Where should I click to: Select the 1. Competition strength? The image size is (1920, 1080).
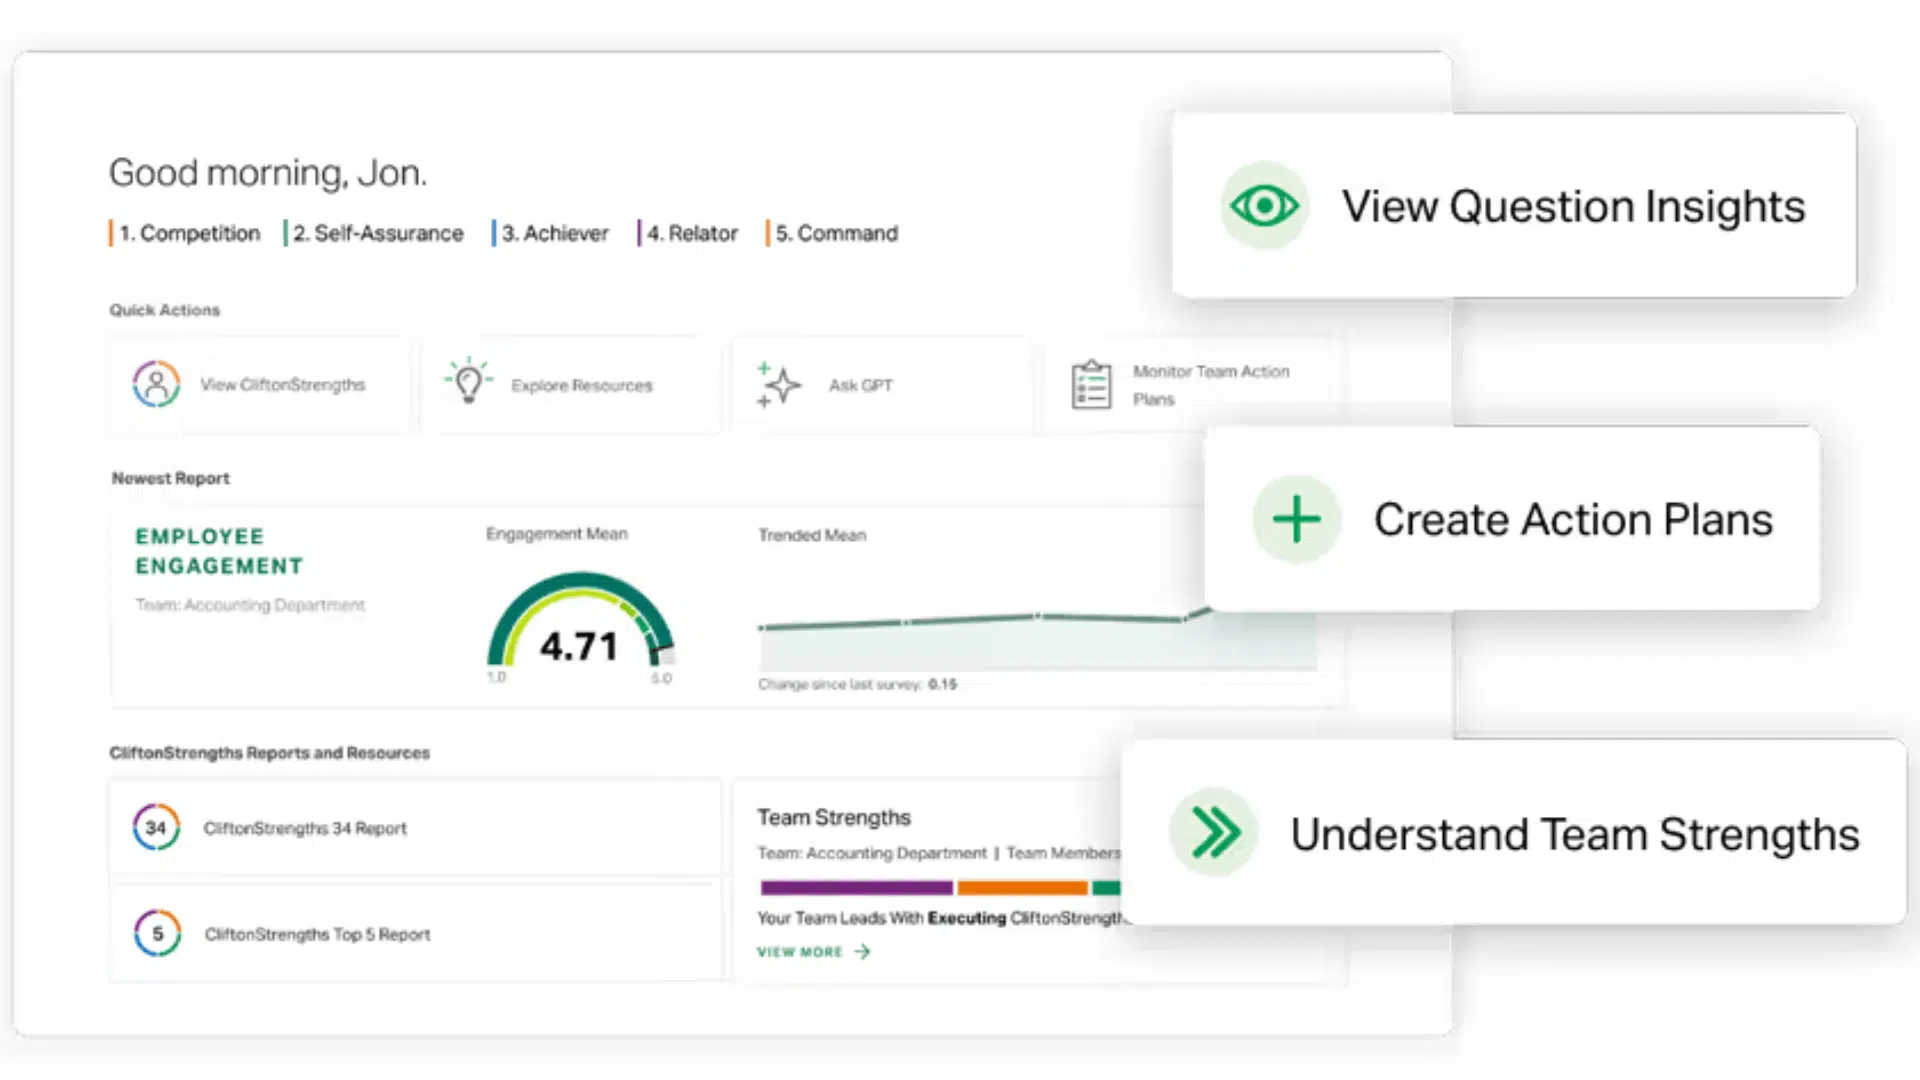tap(185, 233)
